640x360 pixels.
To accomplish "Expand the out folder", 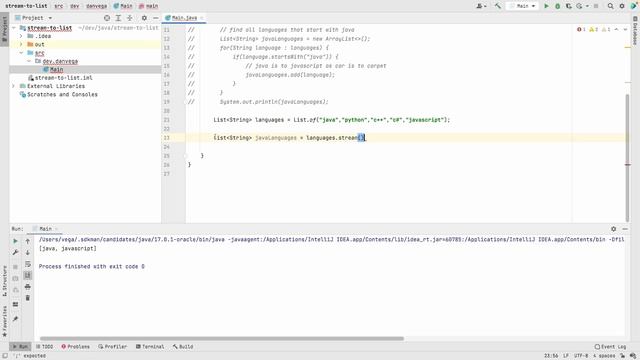I will point(21,44).
